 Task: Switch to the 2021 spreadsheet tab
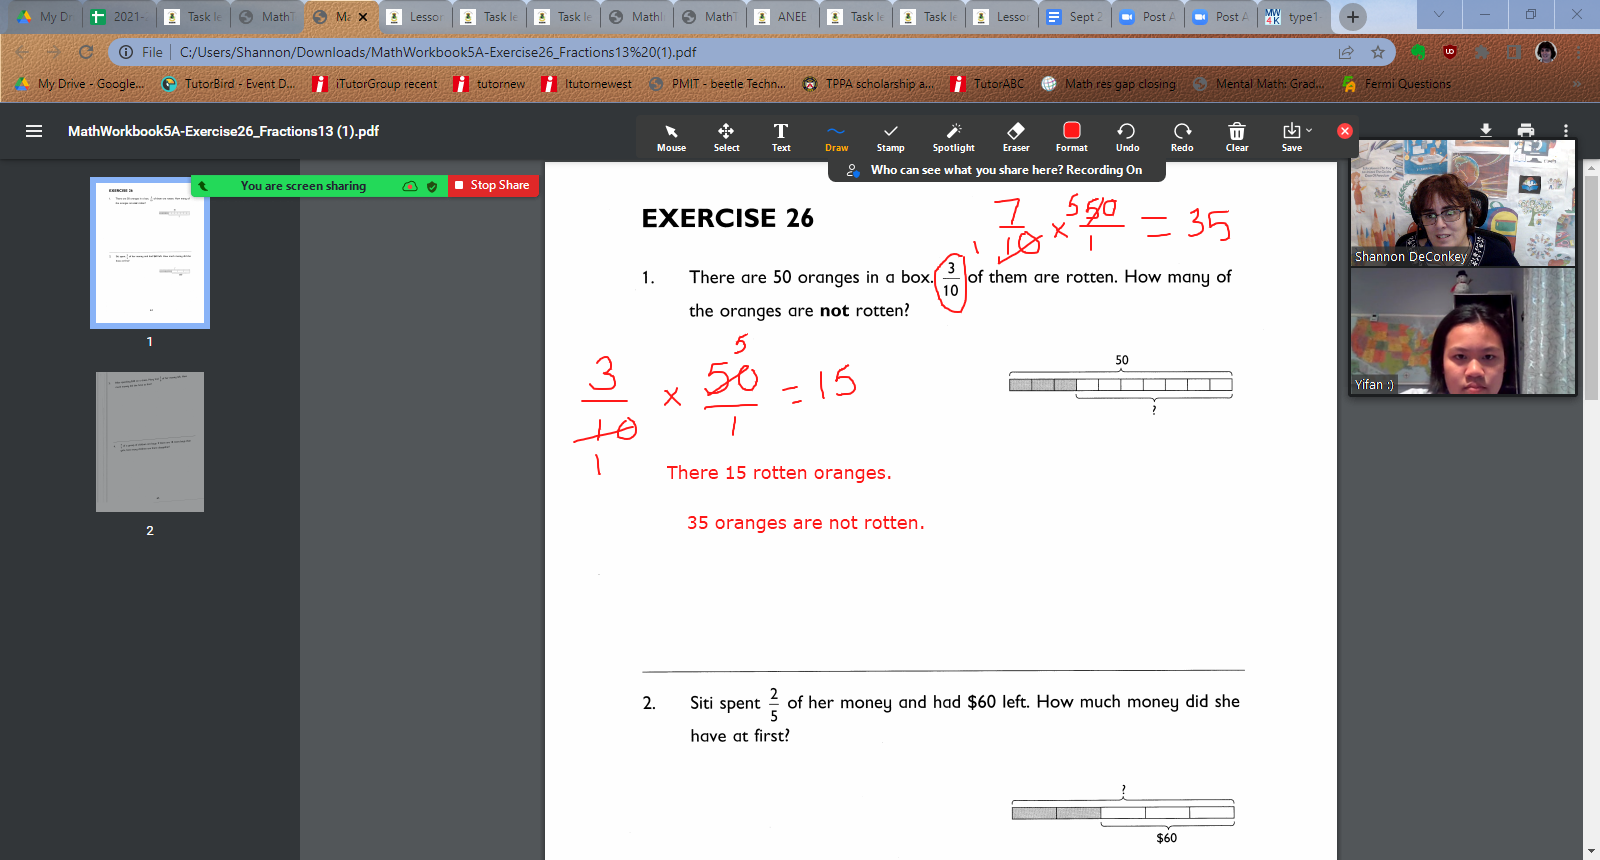click(118, 17)
